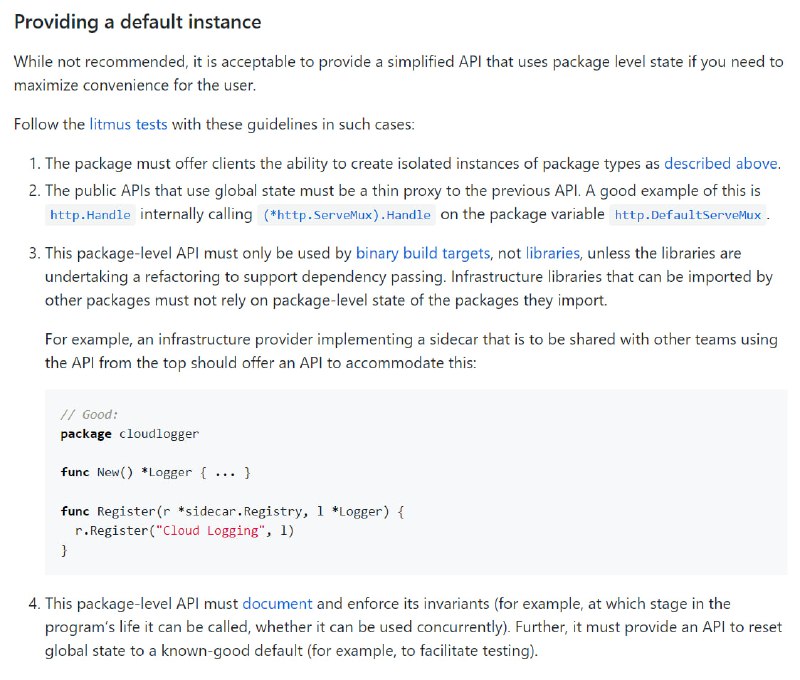Click the 'libraries' hyperlink
The width and height of the screenshot is (800, 680).
(553, 254)
